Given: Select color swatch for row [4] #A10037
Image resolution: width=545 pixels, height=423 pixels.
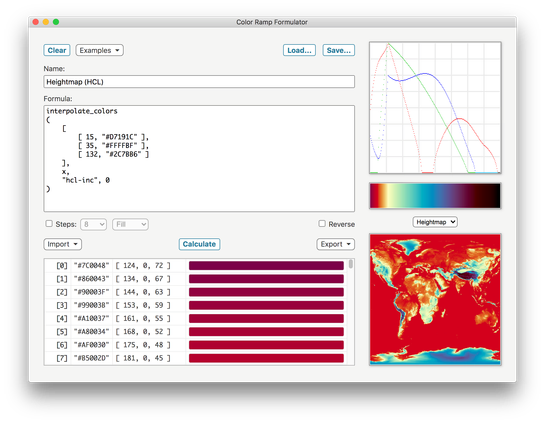Looking at the screenshot, I should [266, 318].
